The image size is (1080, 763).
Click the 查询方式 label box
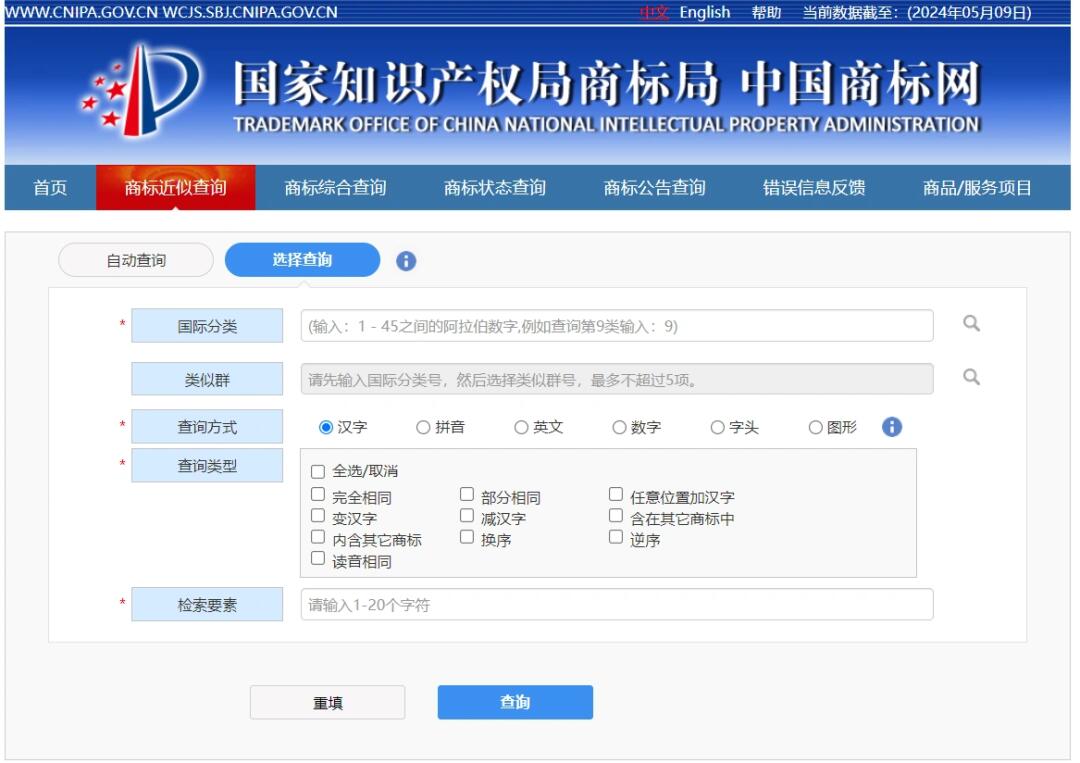[x=207, y=427]
